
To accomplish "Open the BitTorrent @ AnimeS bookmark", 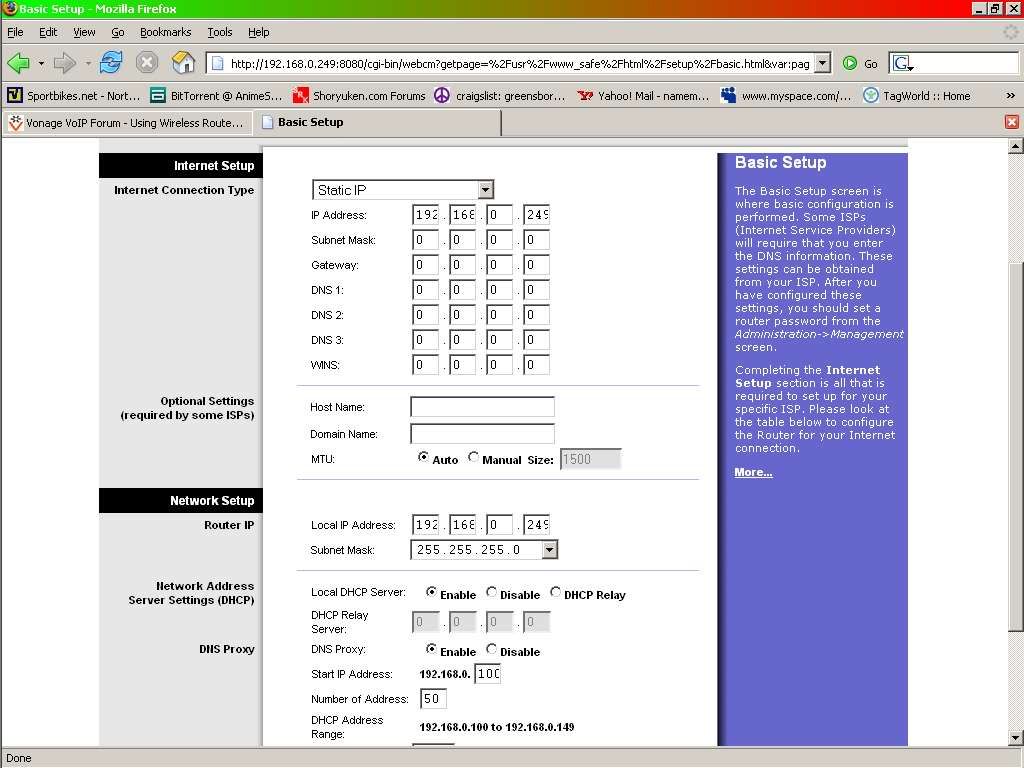I will point(216,96).
